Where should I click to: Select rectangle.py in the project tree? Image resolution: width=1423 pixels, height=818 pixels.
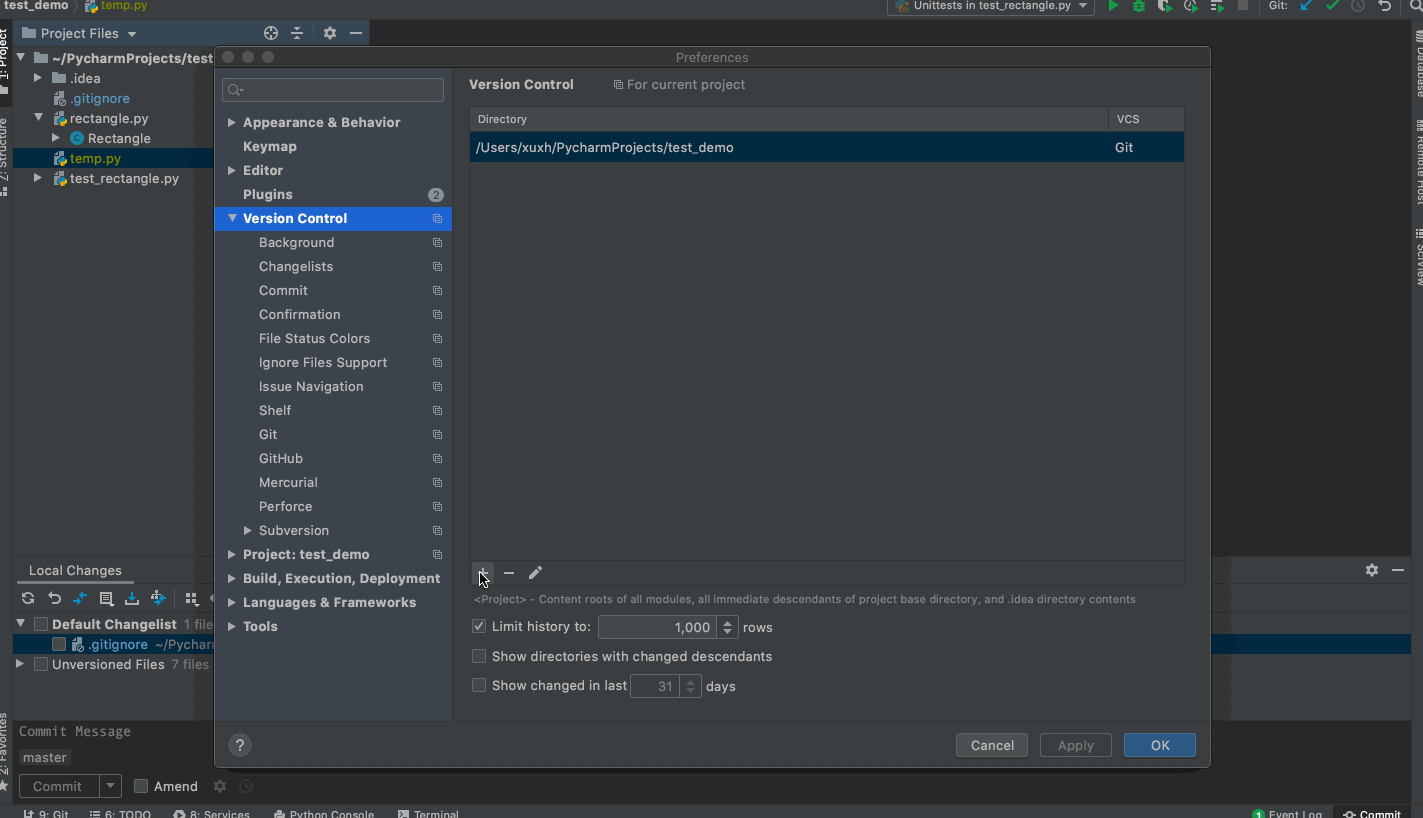click(109, 118)
